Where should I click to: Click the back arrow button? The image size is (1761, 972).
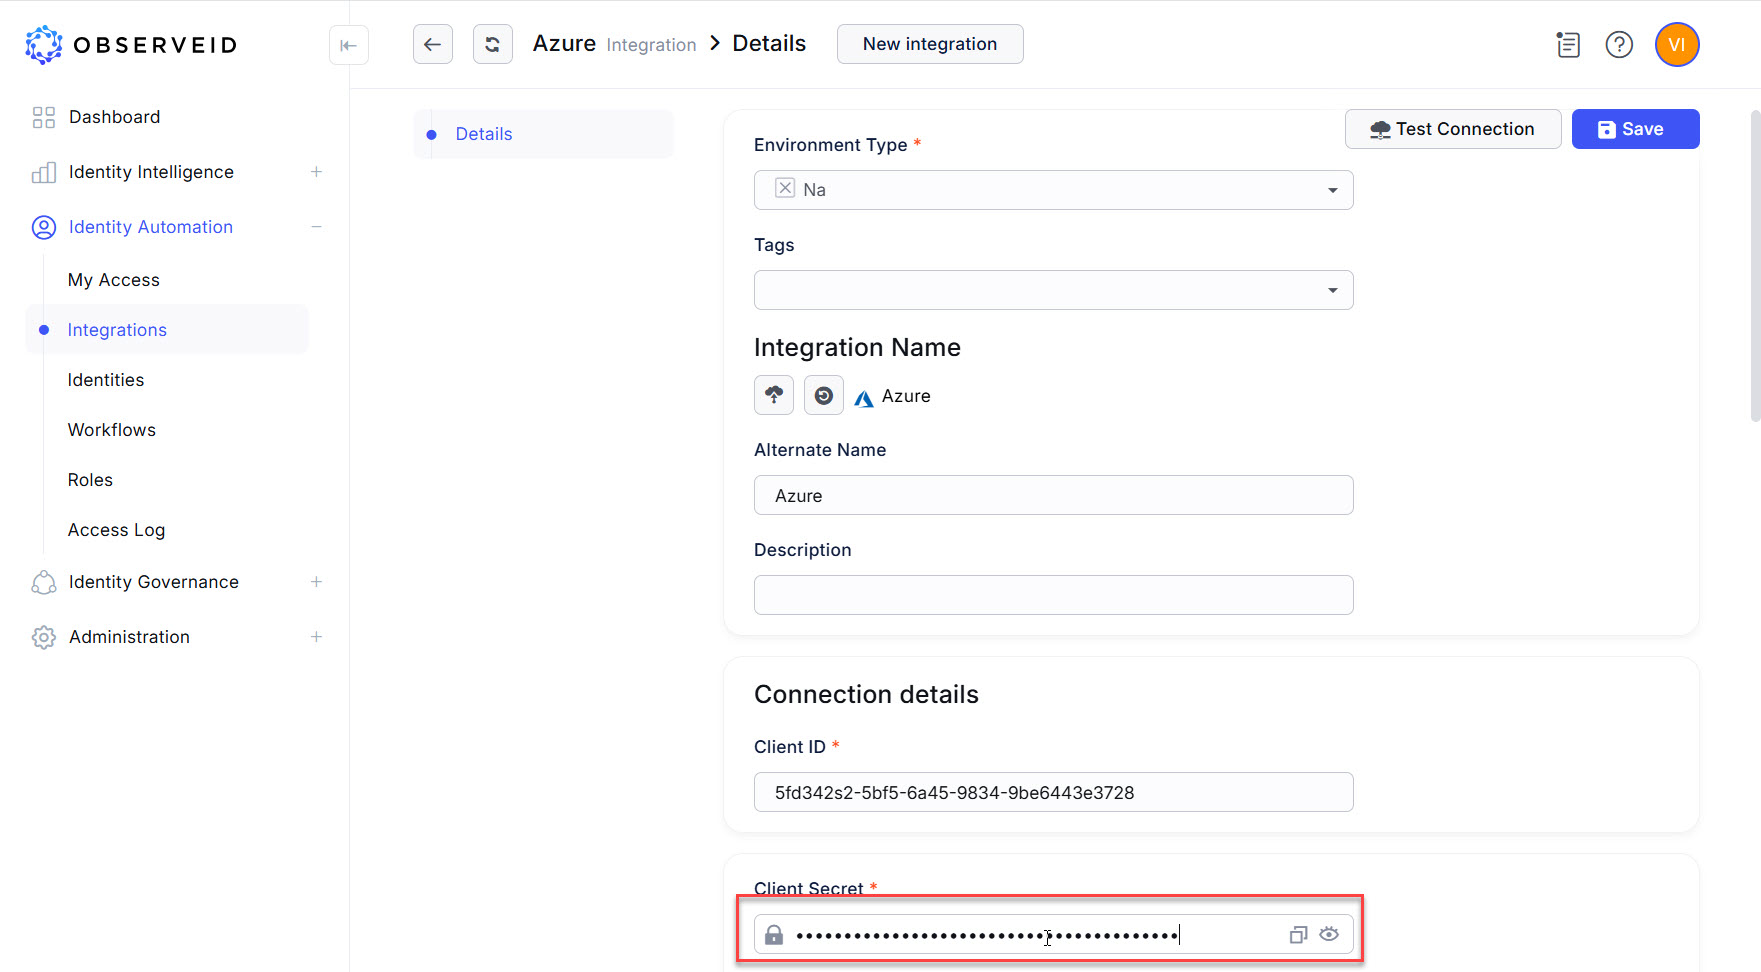pos(432,44)
